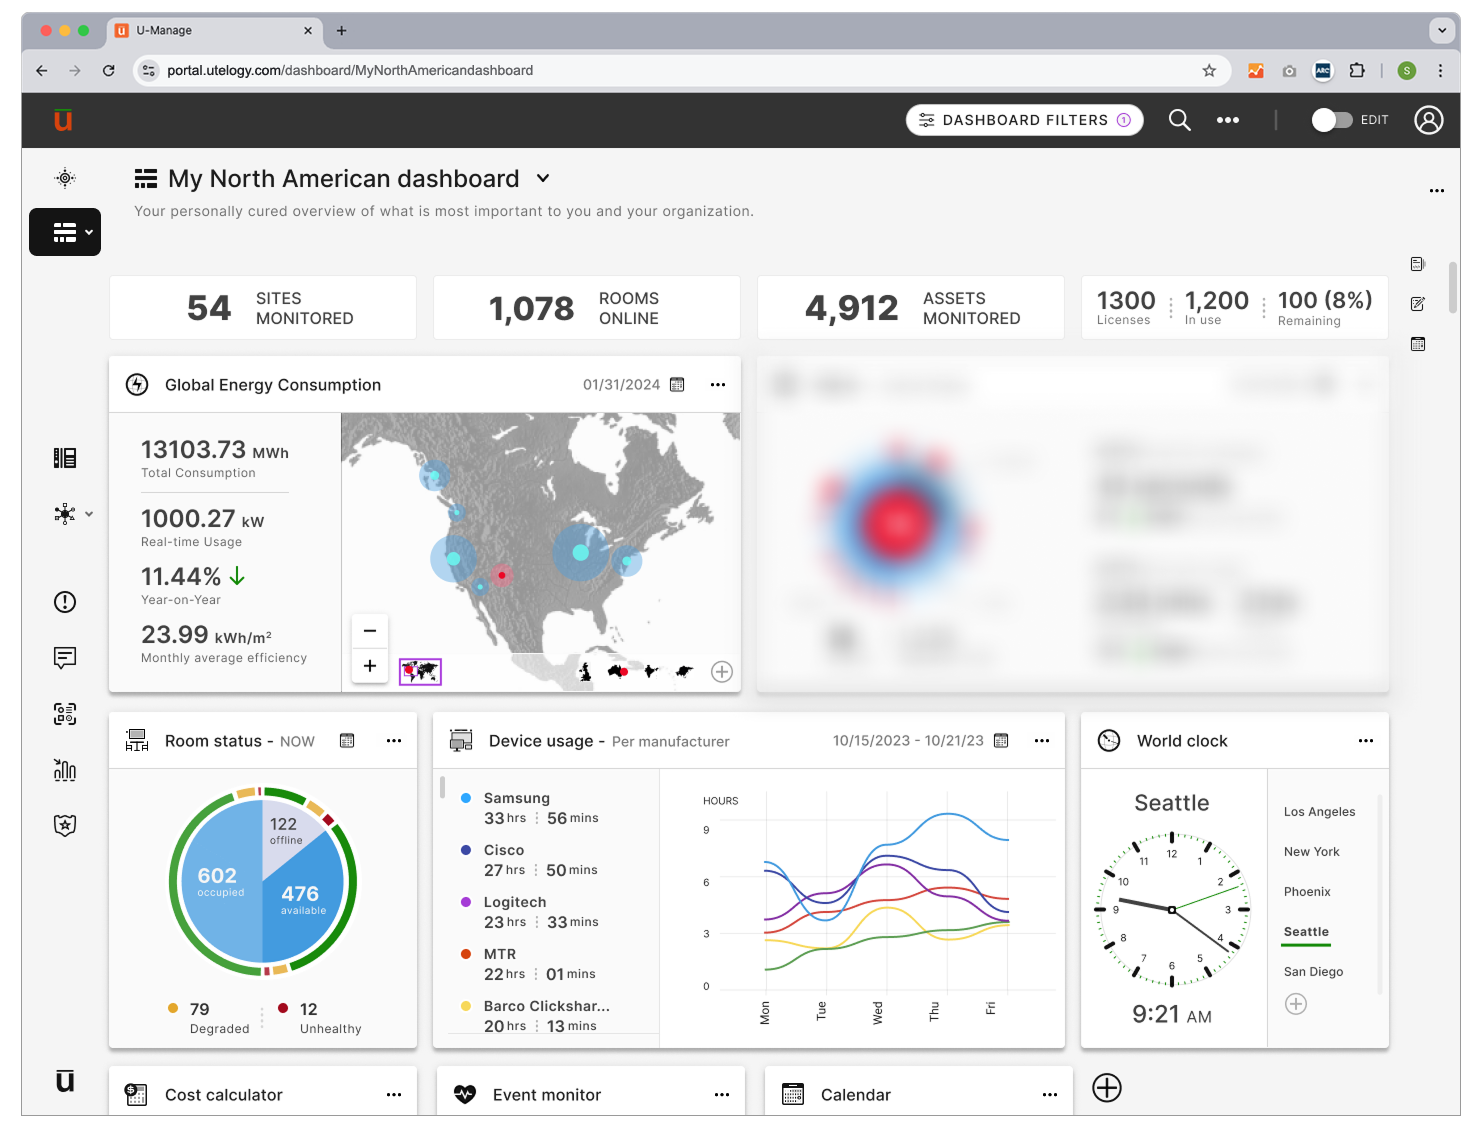Open the alerts exclamation sidebar icon
This screenshot has height=1129, width=1483.
click(65, 602)
